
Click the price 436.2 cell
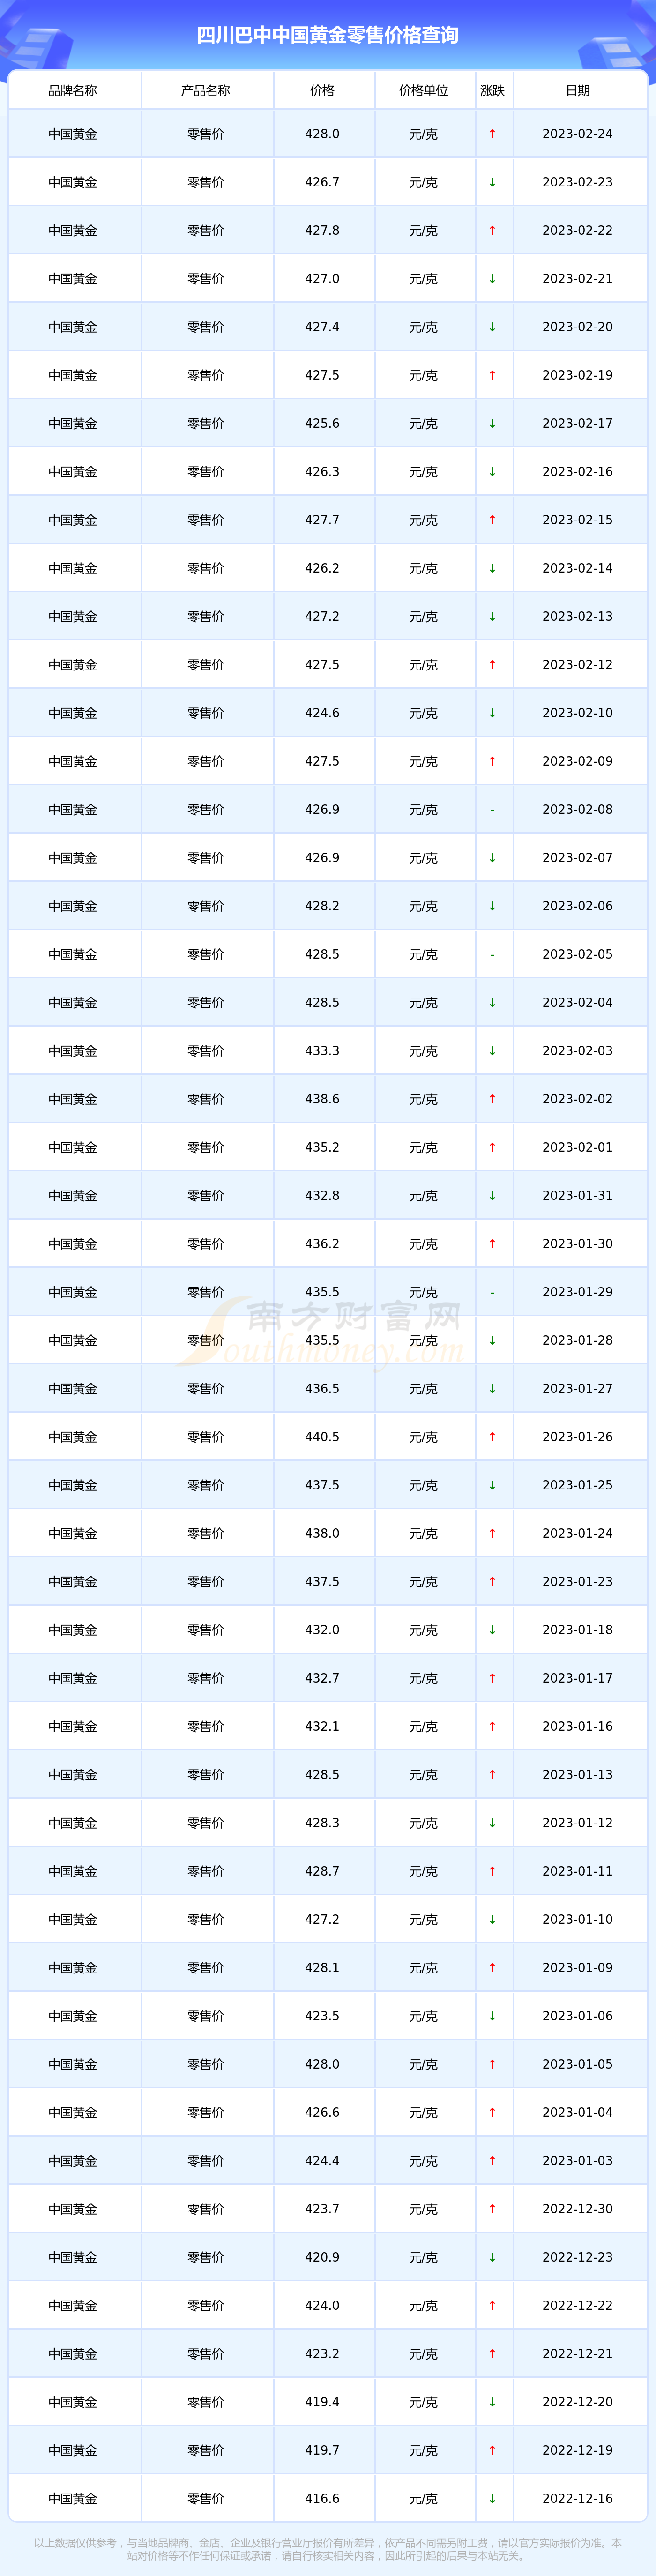[x=322, y=1244]
